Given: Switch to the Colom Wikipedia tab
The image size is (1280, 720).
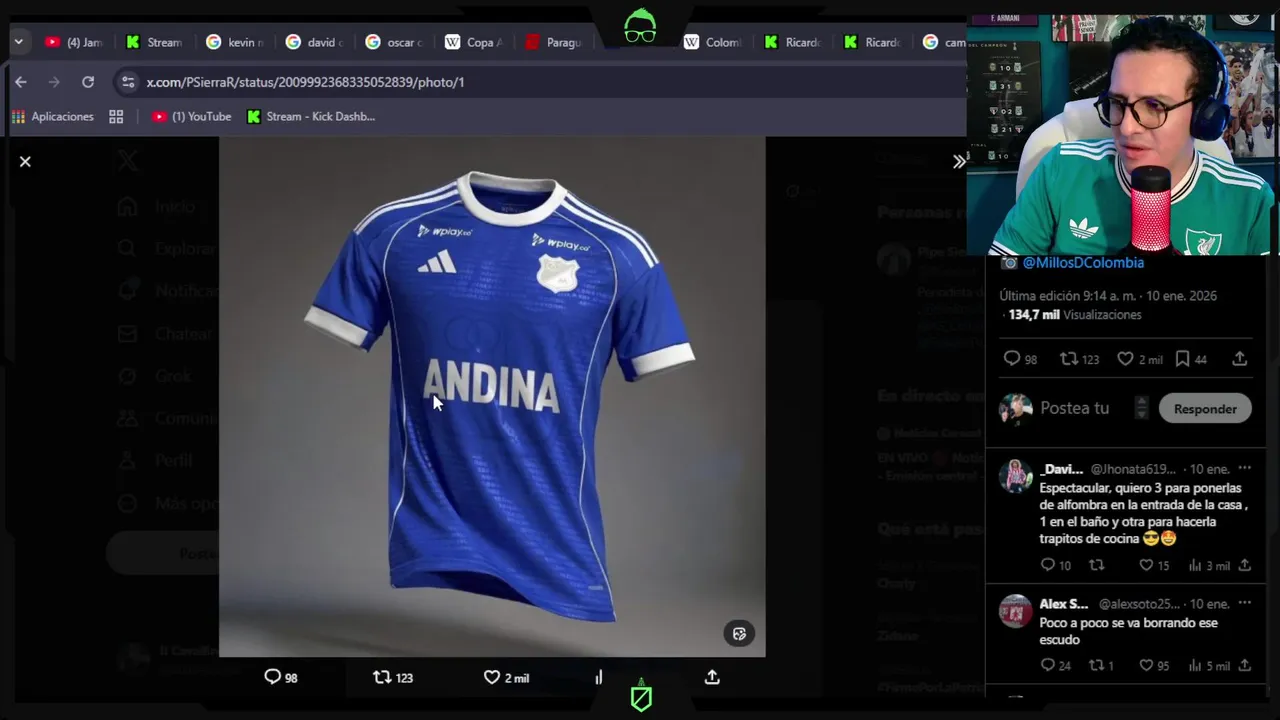Looking at the screenshot, I should coord(713,42).
